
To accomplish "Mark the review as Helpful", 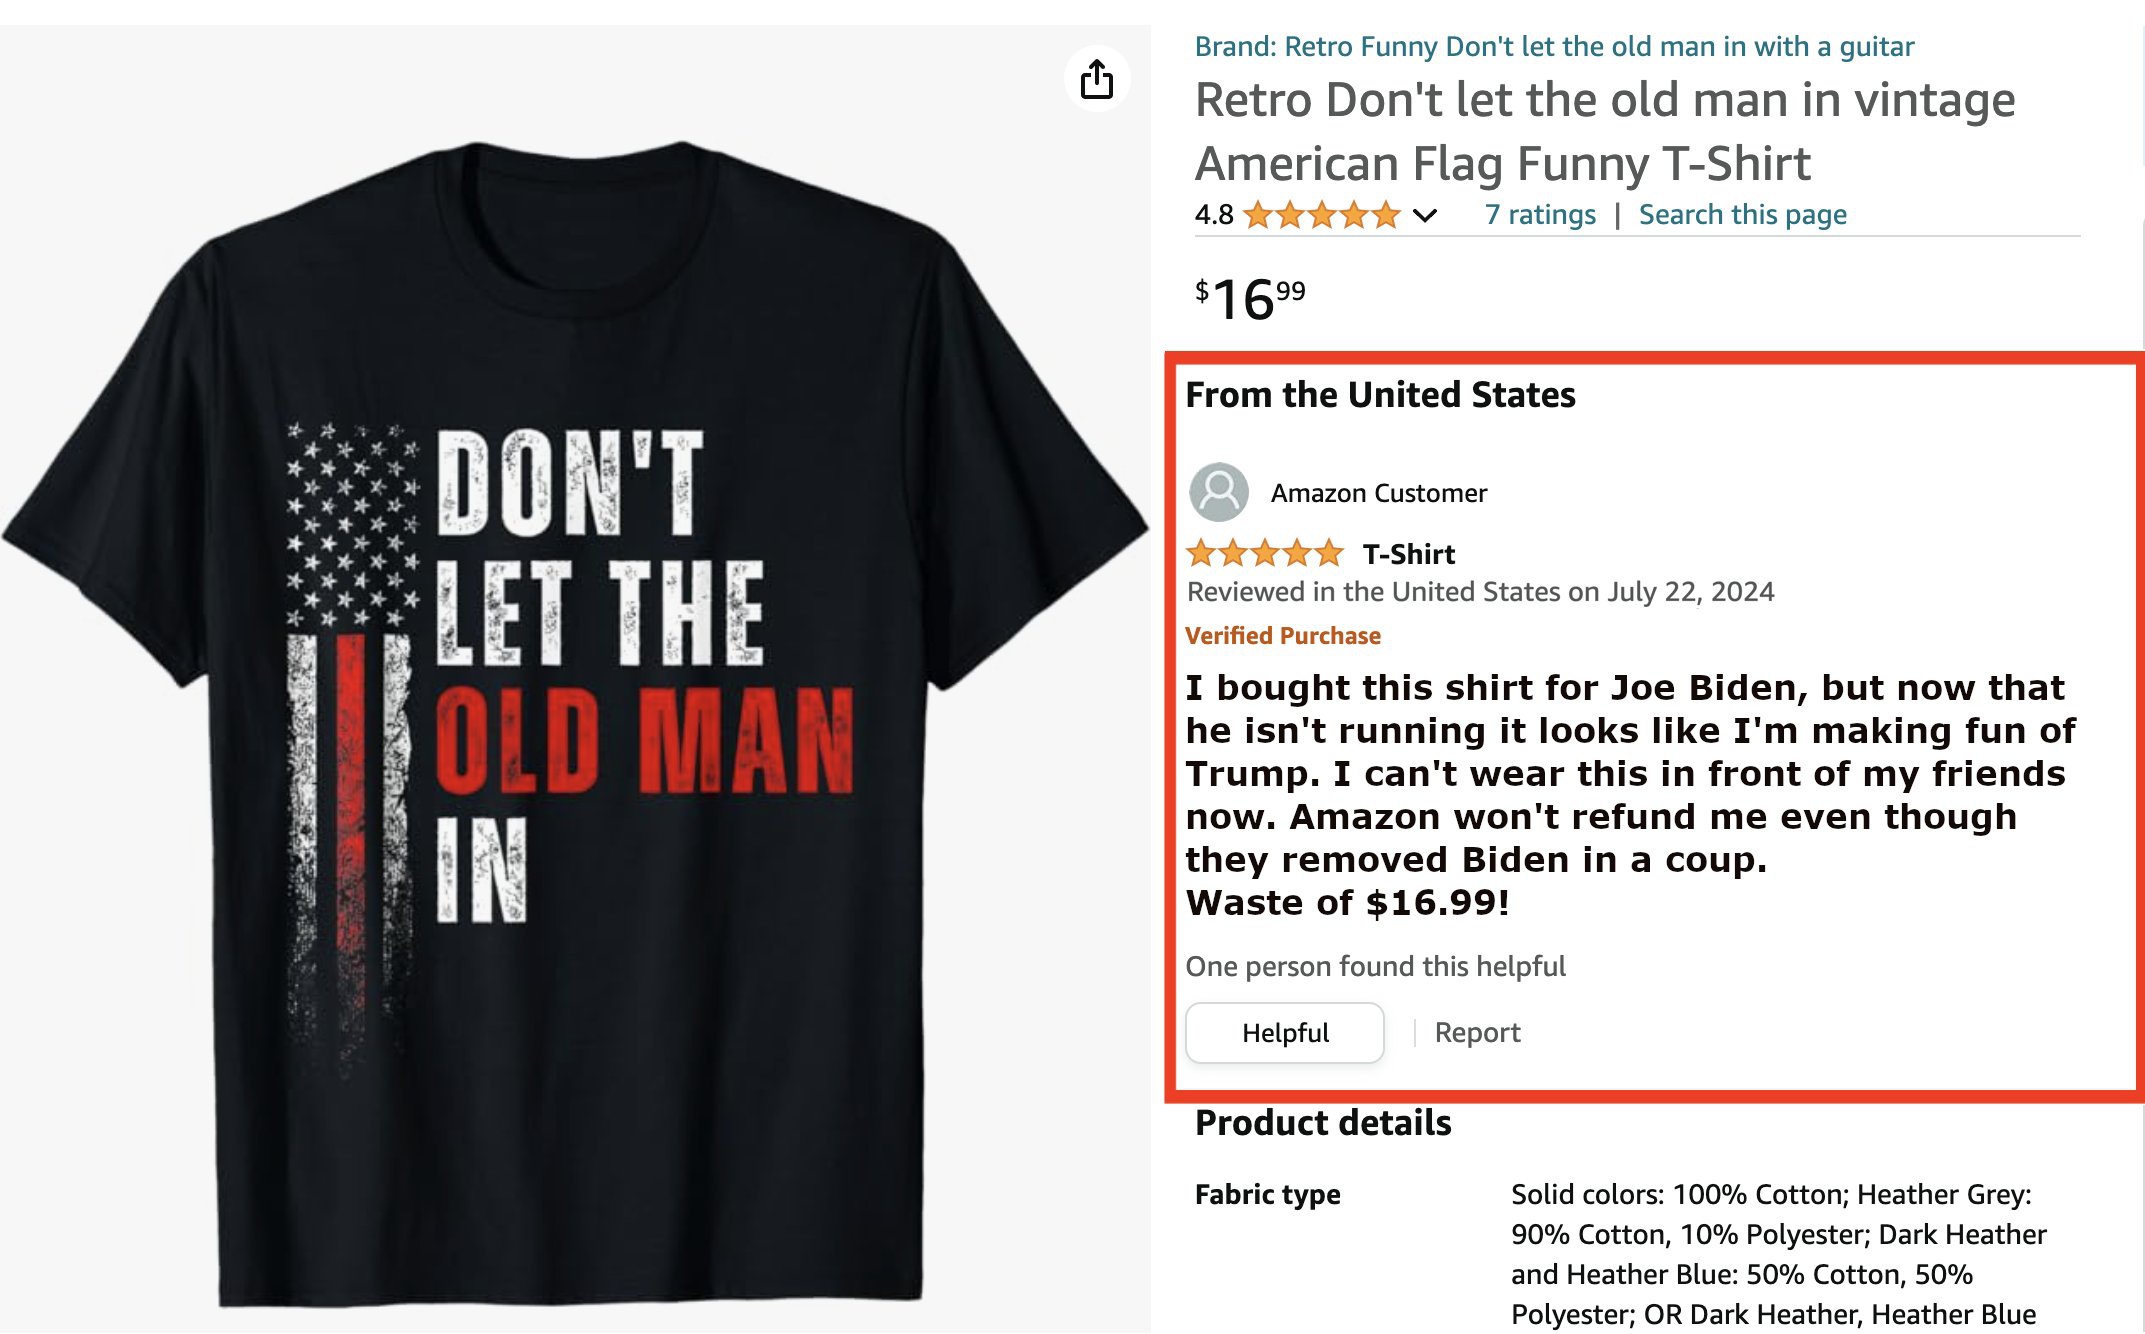I will coord(1284,1032).
